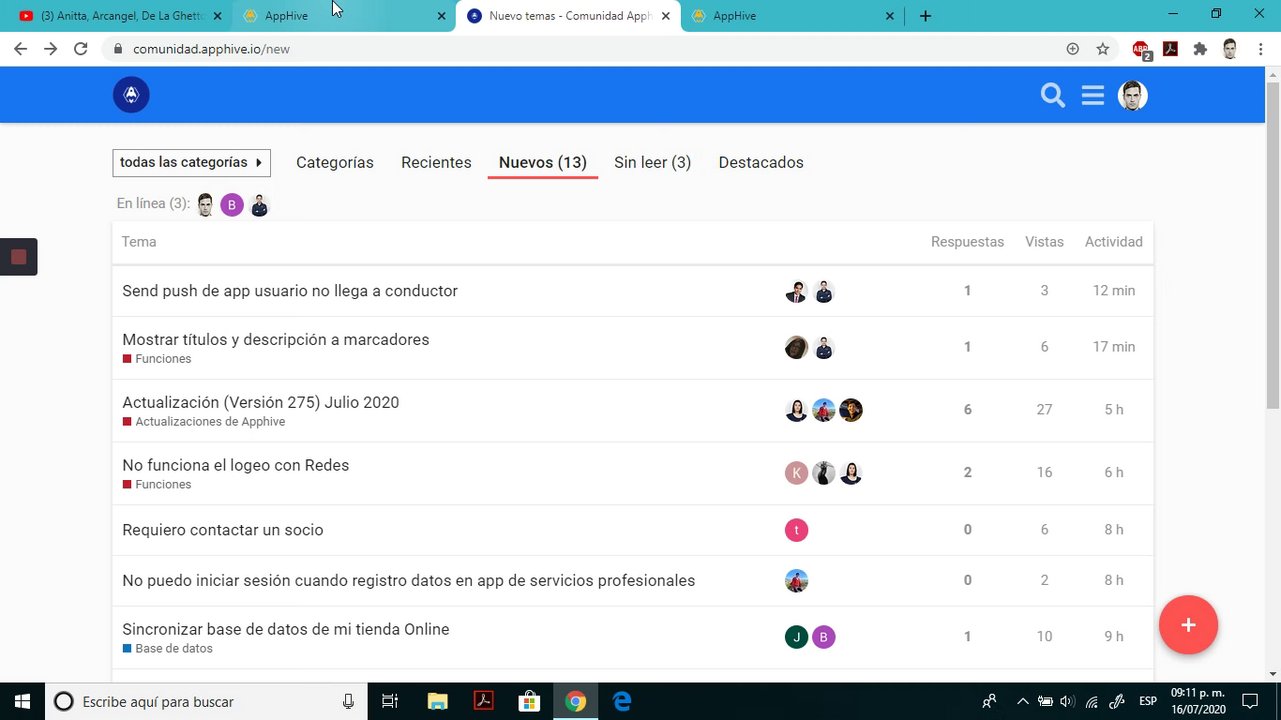Sort topics by Vistas column header
This screenshot has height=720, width=1281.
1044,242
